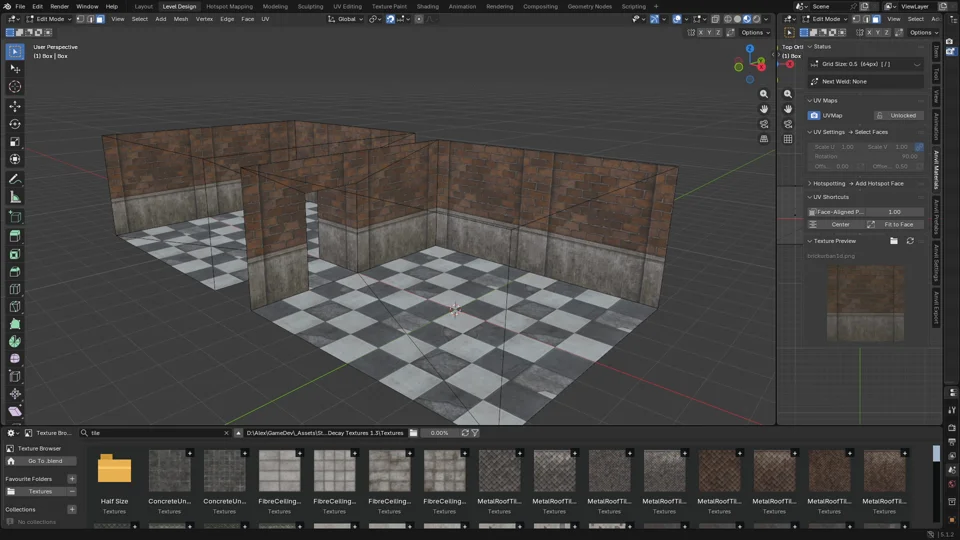Activate the Spin tool
The height and width of the screenshot is (540, 960).
(x=15, y=342)
